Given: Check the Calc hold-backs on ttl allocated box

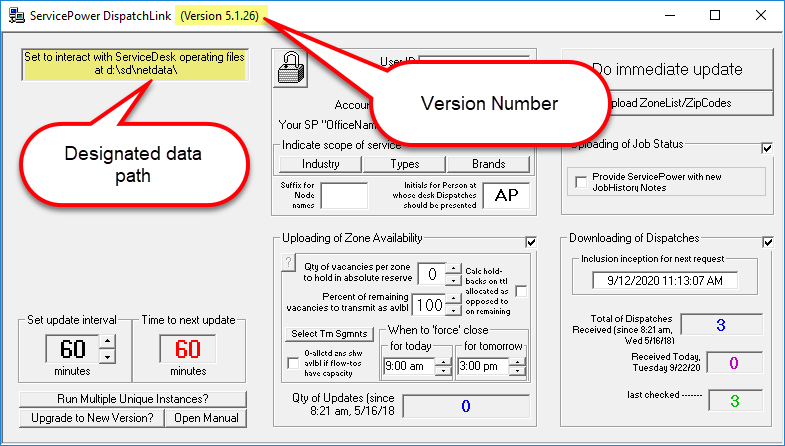Looking at the screenshot, I should [x=521, y=290].
